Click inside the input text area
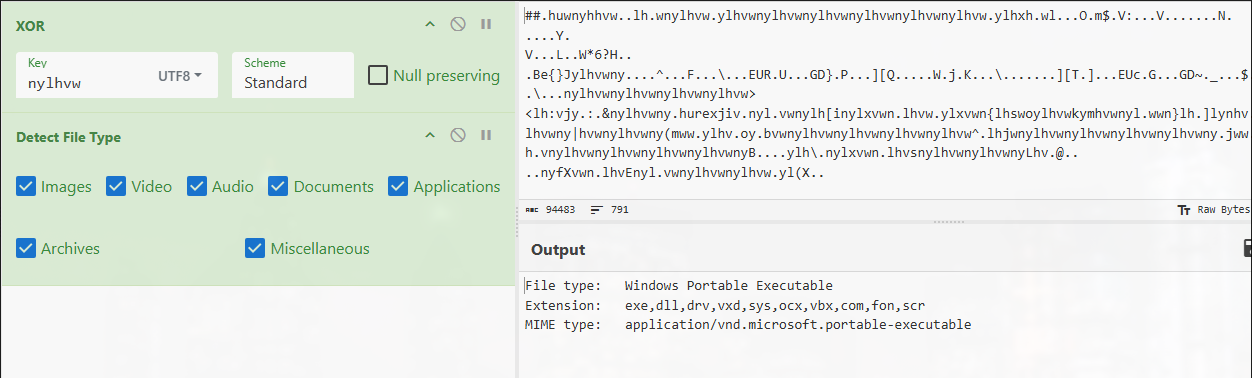Screen dimensions: 1252x378 (885, 100)
